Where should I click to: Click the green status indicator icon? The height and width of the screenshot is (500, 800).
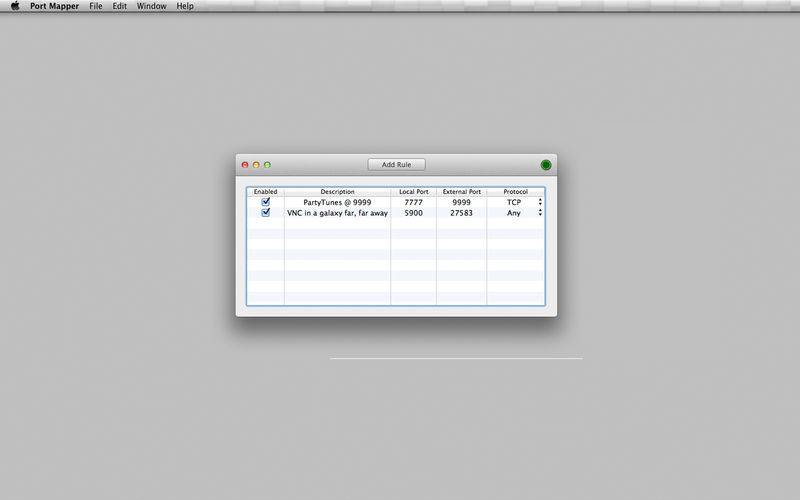point(546,165)
